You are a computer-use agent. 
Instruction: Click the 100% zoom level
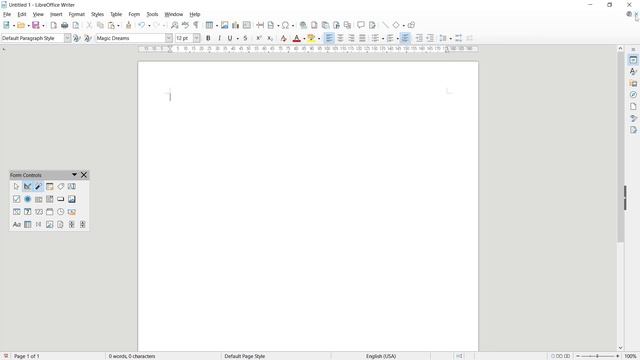click(630, 356)
